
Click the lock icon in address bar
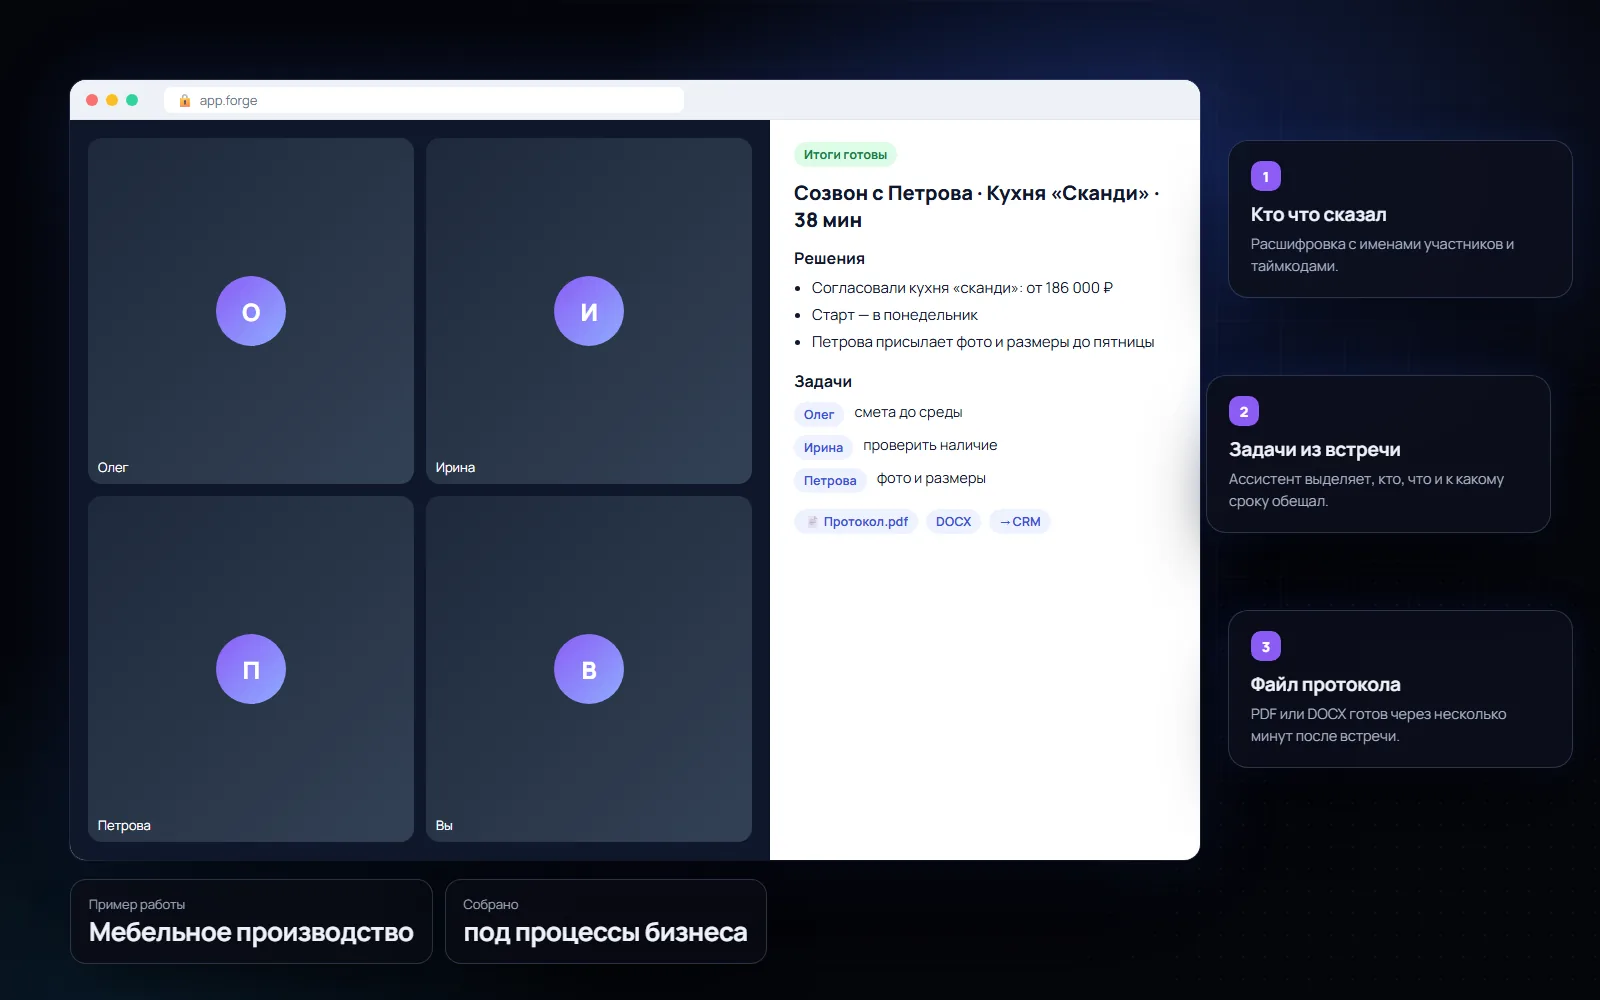(185, 100)
